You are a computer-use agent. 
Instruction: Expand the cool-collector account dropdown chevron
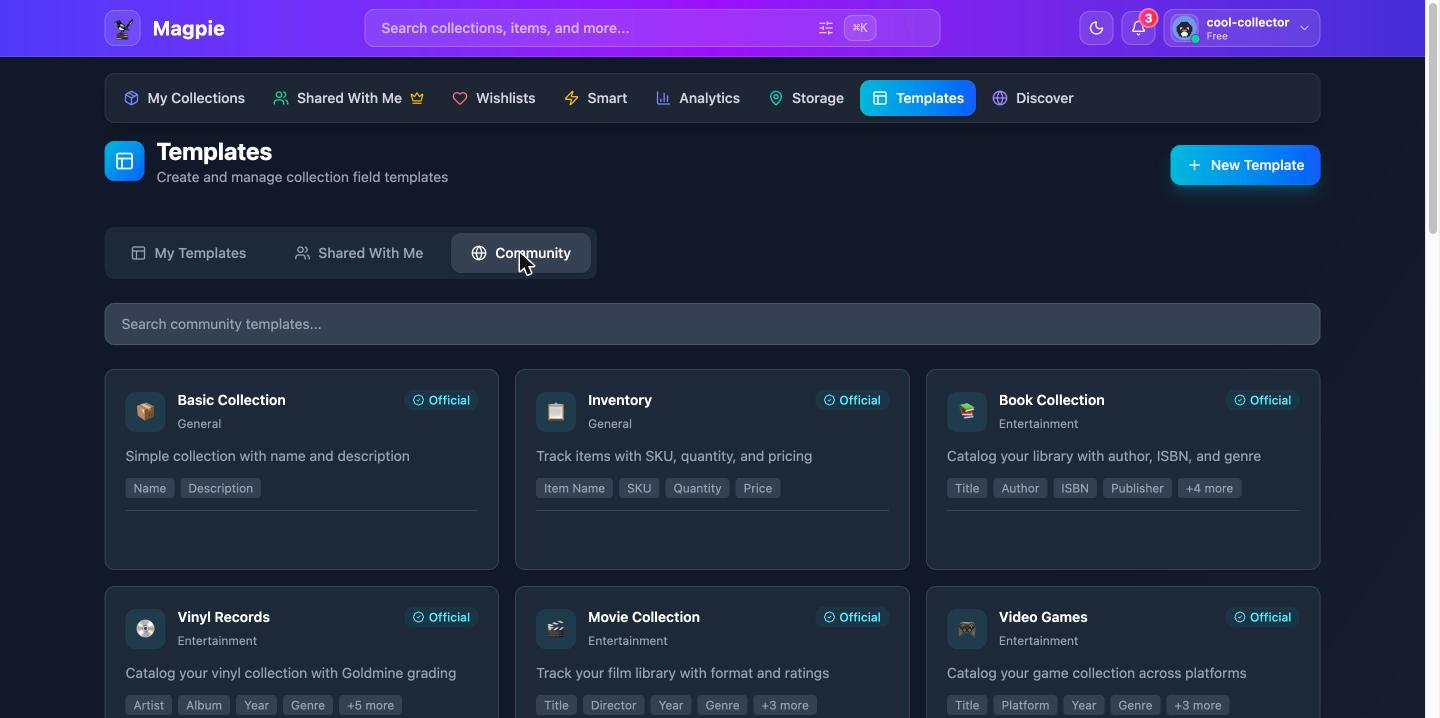pos(1304,28)
